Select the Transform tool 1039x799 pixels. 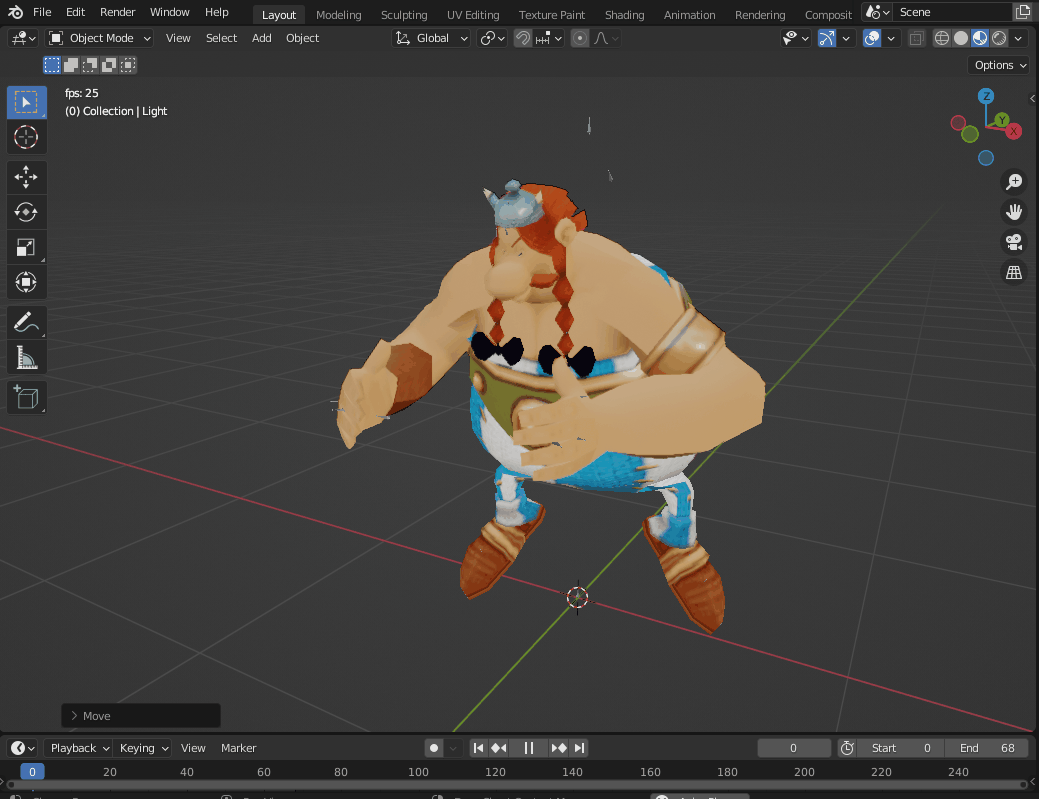[x=27, y=282]
